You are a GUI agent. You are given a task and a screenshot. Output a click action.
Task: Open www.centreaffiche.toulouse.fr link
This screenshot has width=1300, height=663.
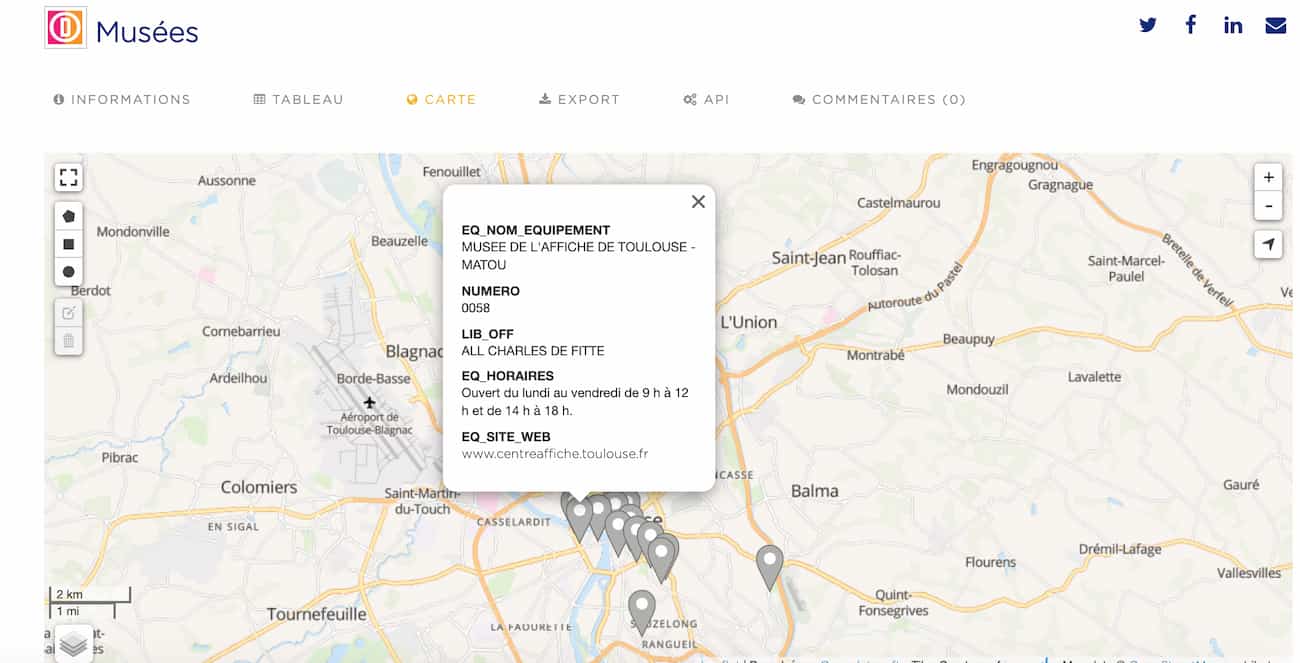(x=555, y=454)
